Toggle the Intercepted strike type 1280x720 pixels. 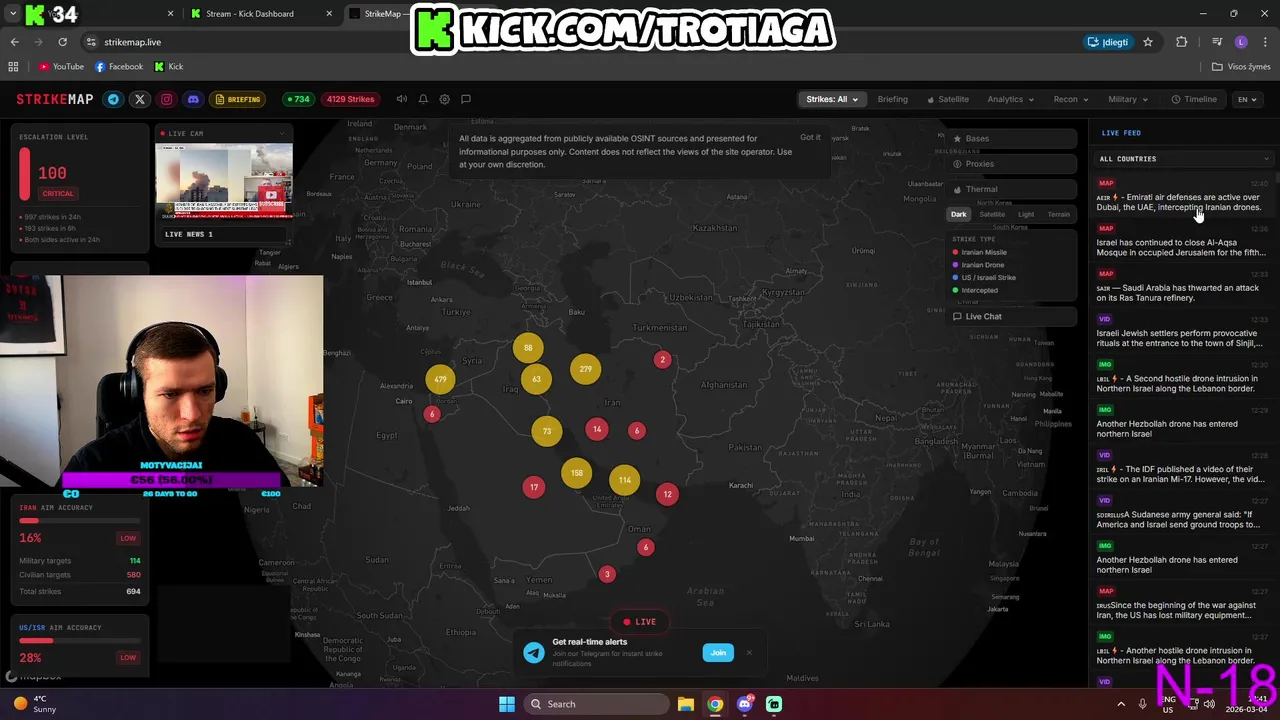pyautogui.click(x=975, y=291)
